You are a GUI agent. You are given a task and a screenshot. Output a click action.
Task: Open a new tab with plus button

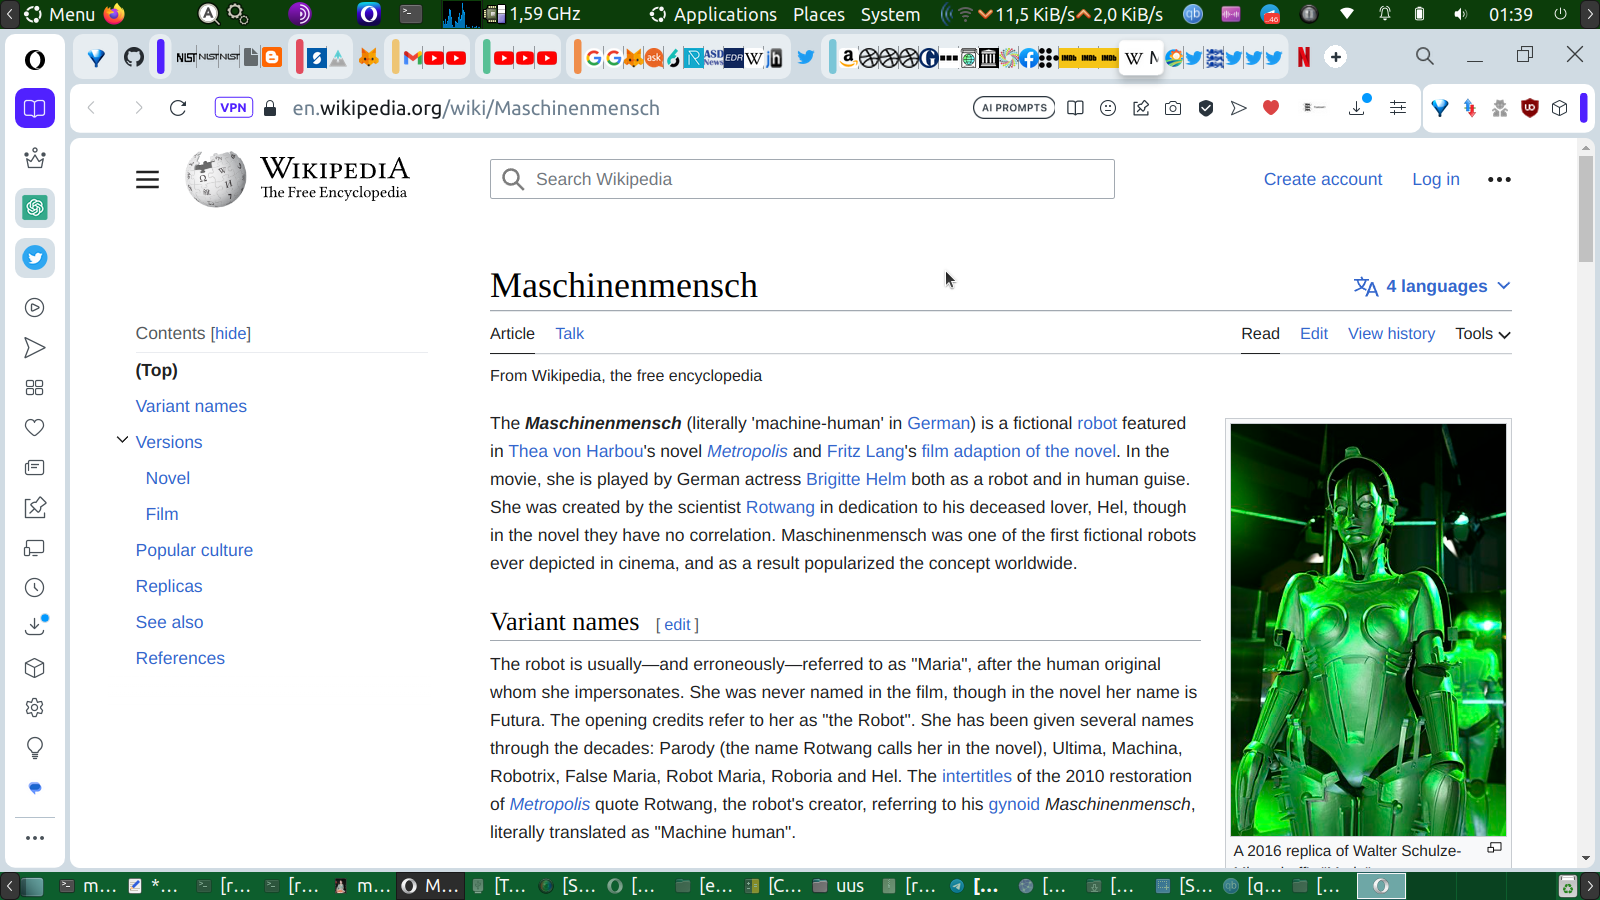pyautogui.click(x=1336, y=57)
